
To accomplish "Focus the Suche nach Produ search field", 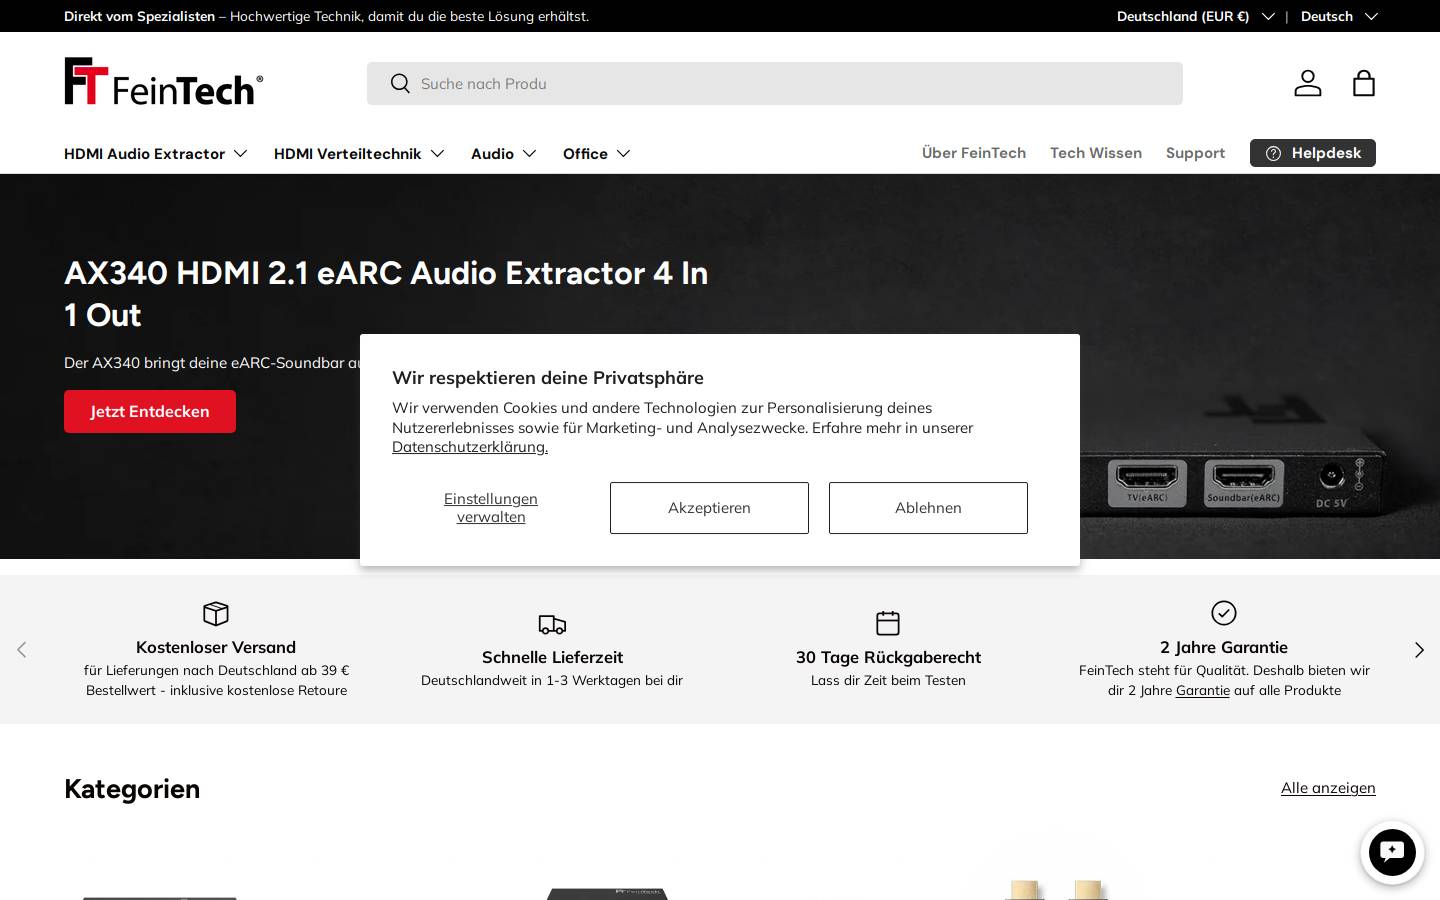I will (775, 84).
